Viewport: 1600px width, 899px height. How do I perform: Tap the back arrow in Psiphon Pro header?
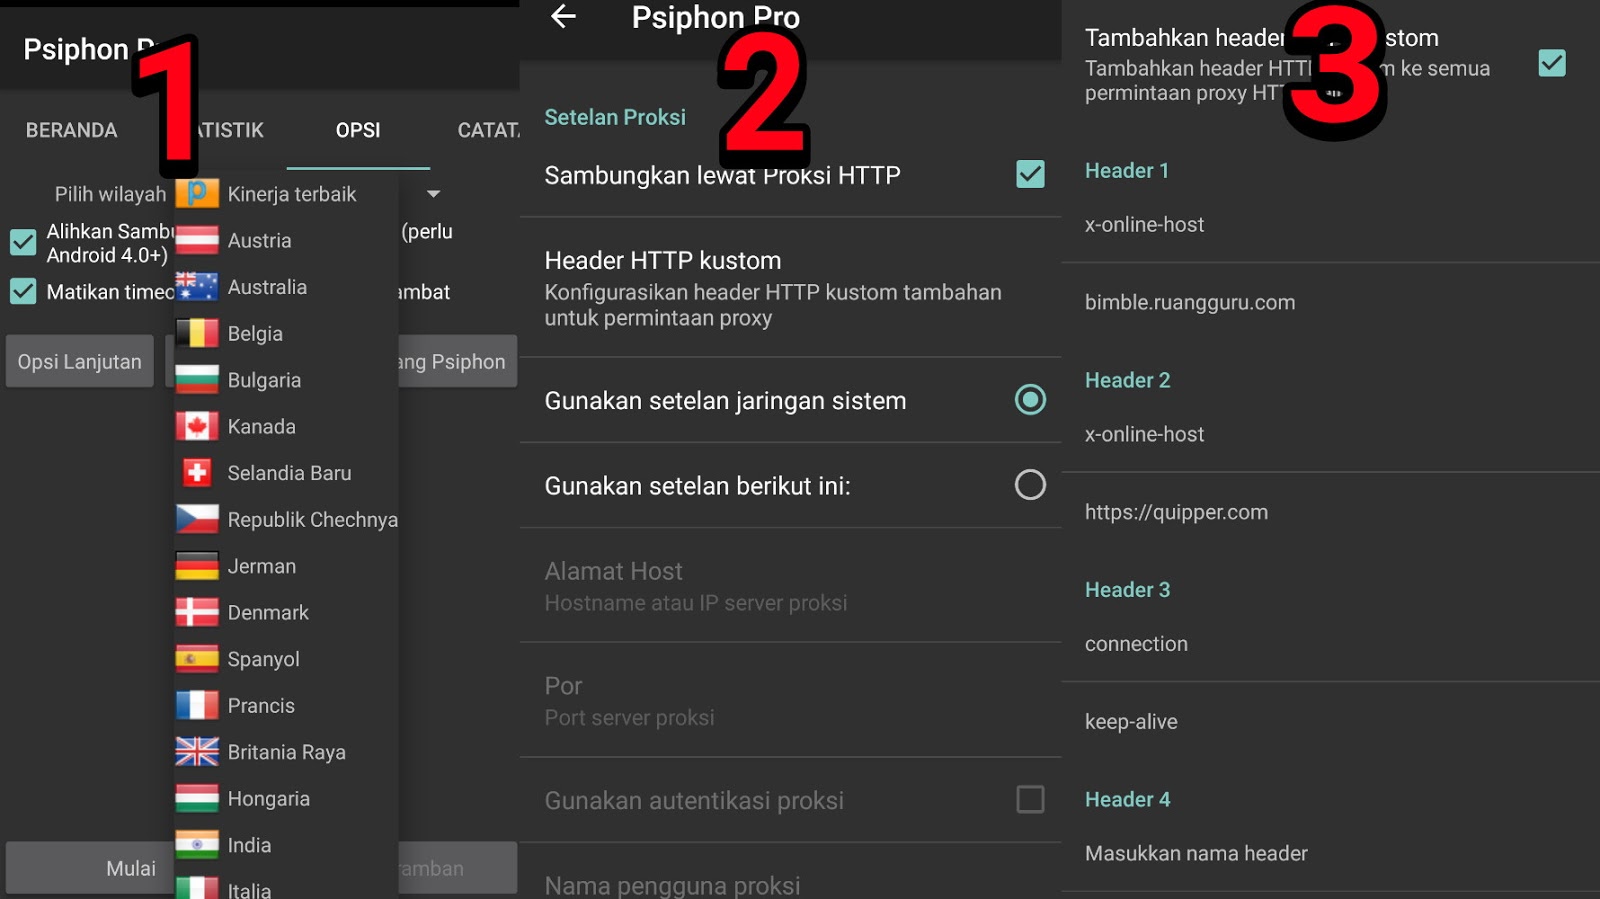[x=564, y=16]
